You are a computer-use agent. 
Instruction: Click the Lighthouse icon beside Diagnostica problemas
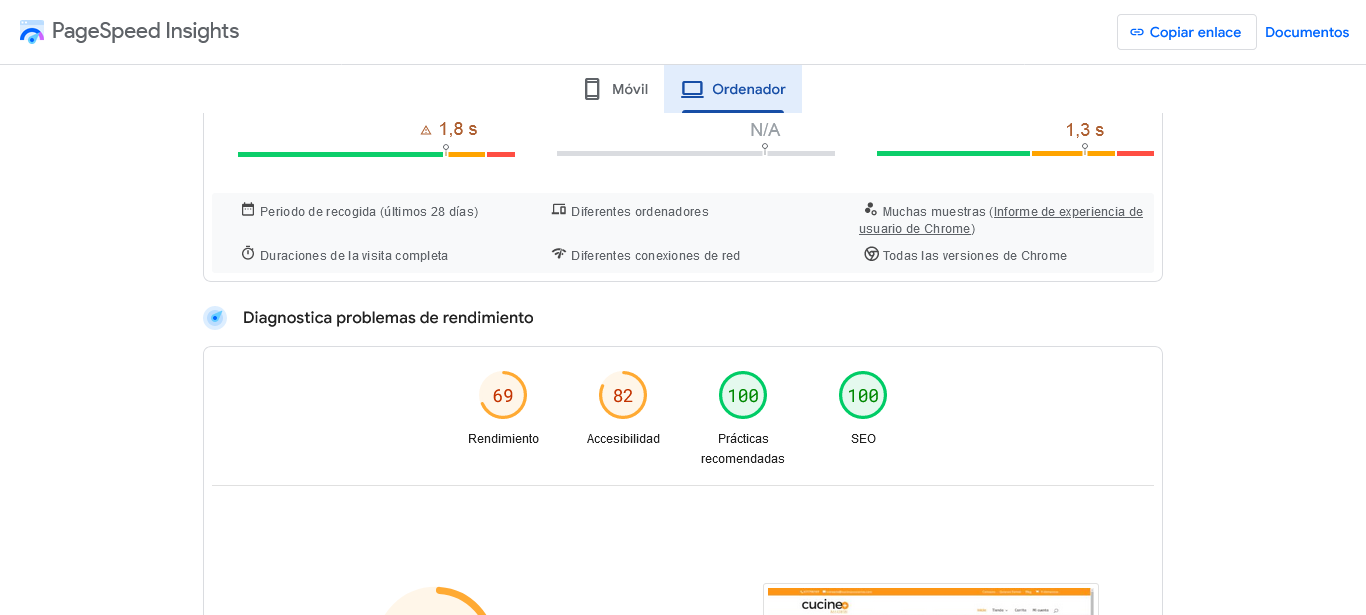[215, 318]
